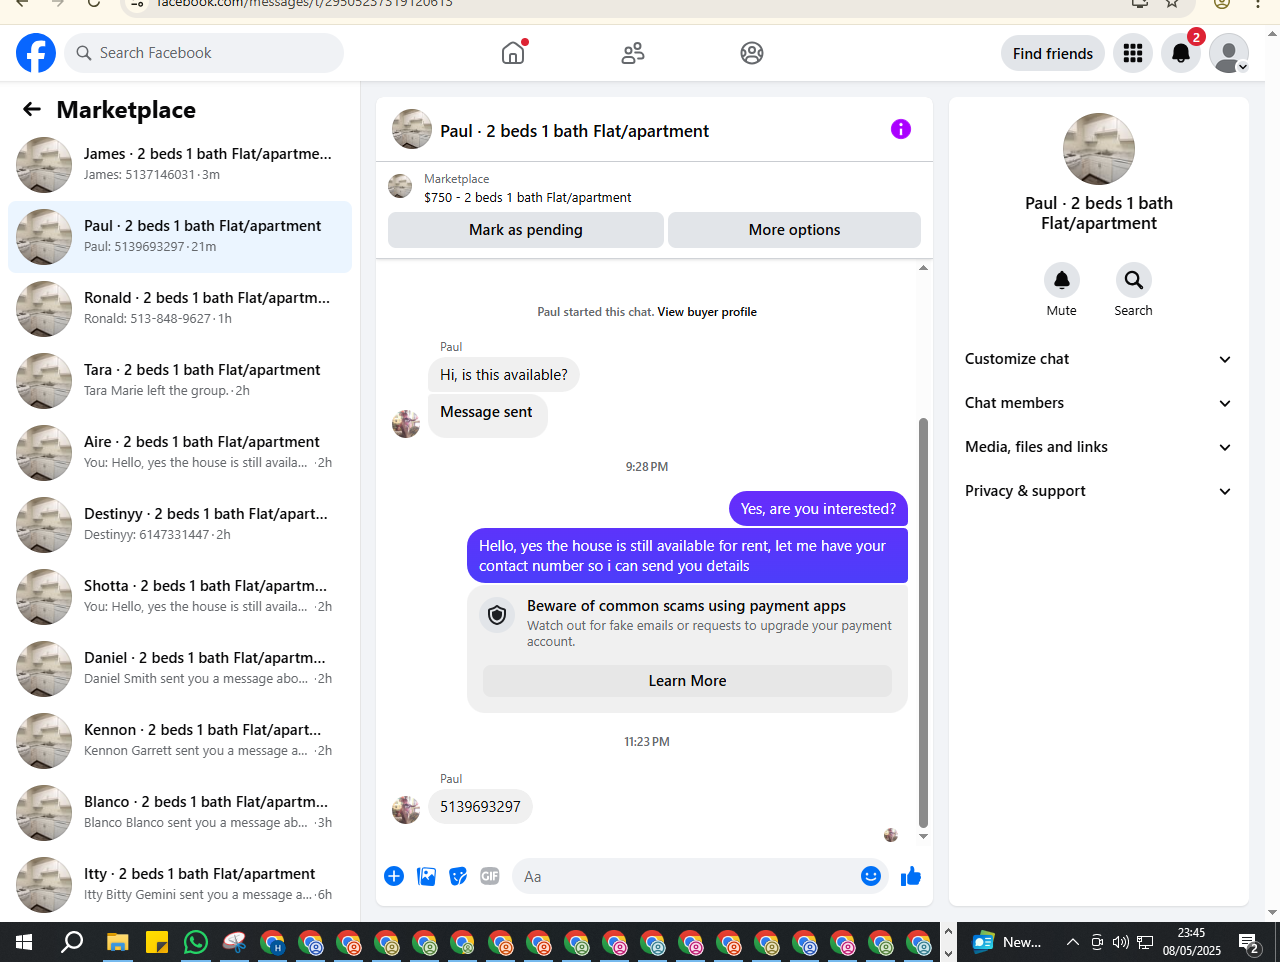Image resolution: width=1280 pixels, height=962 pixels.
Task: Expand Media, files and links section
Action: tap(1099, 447)
